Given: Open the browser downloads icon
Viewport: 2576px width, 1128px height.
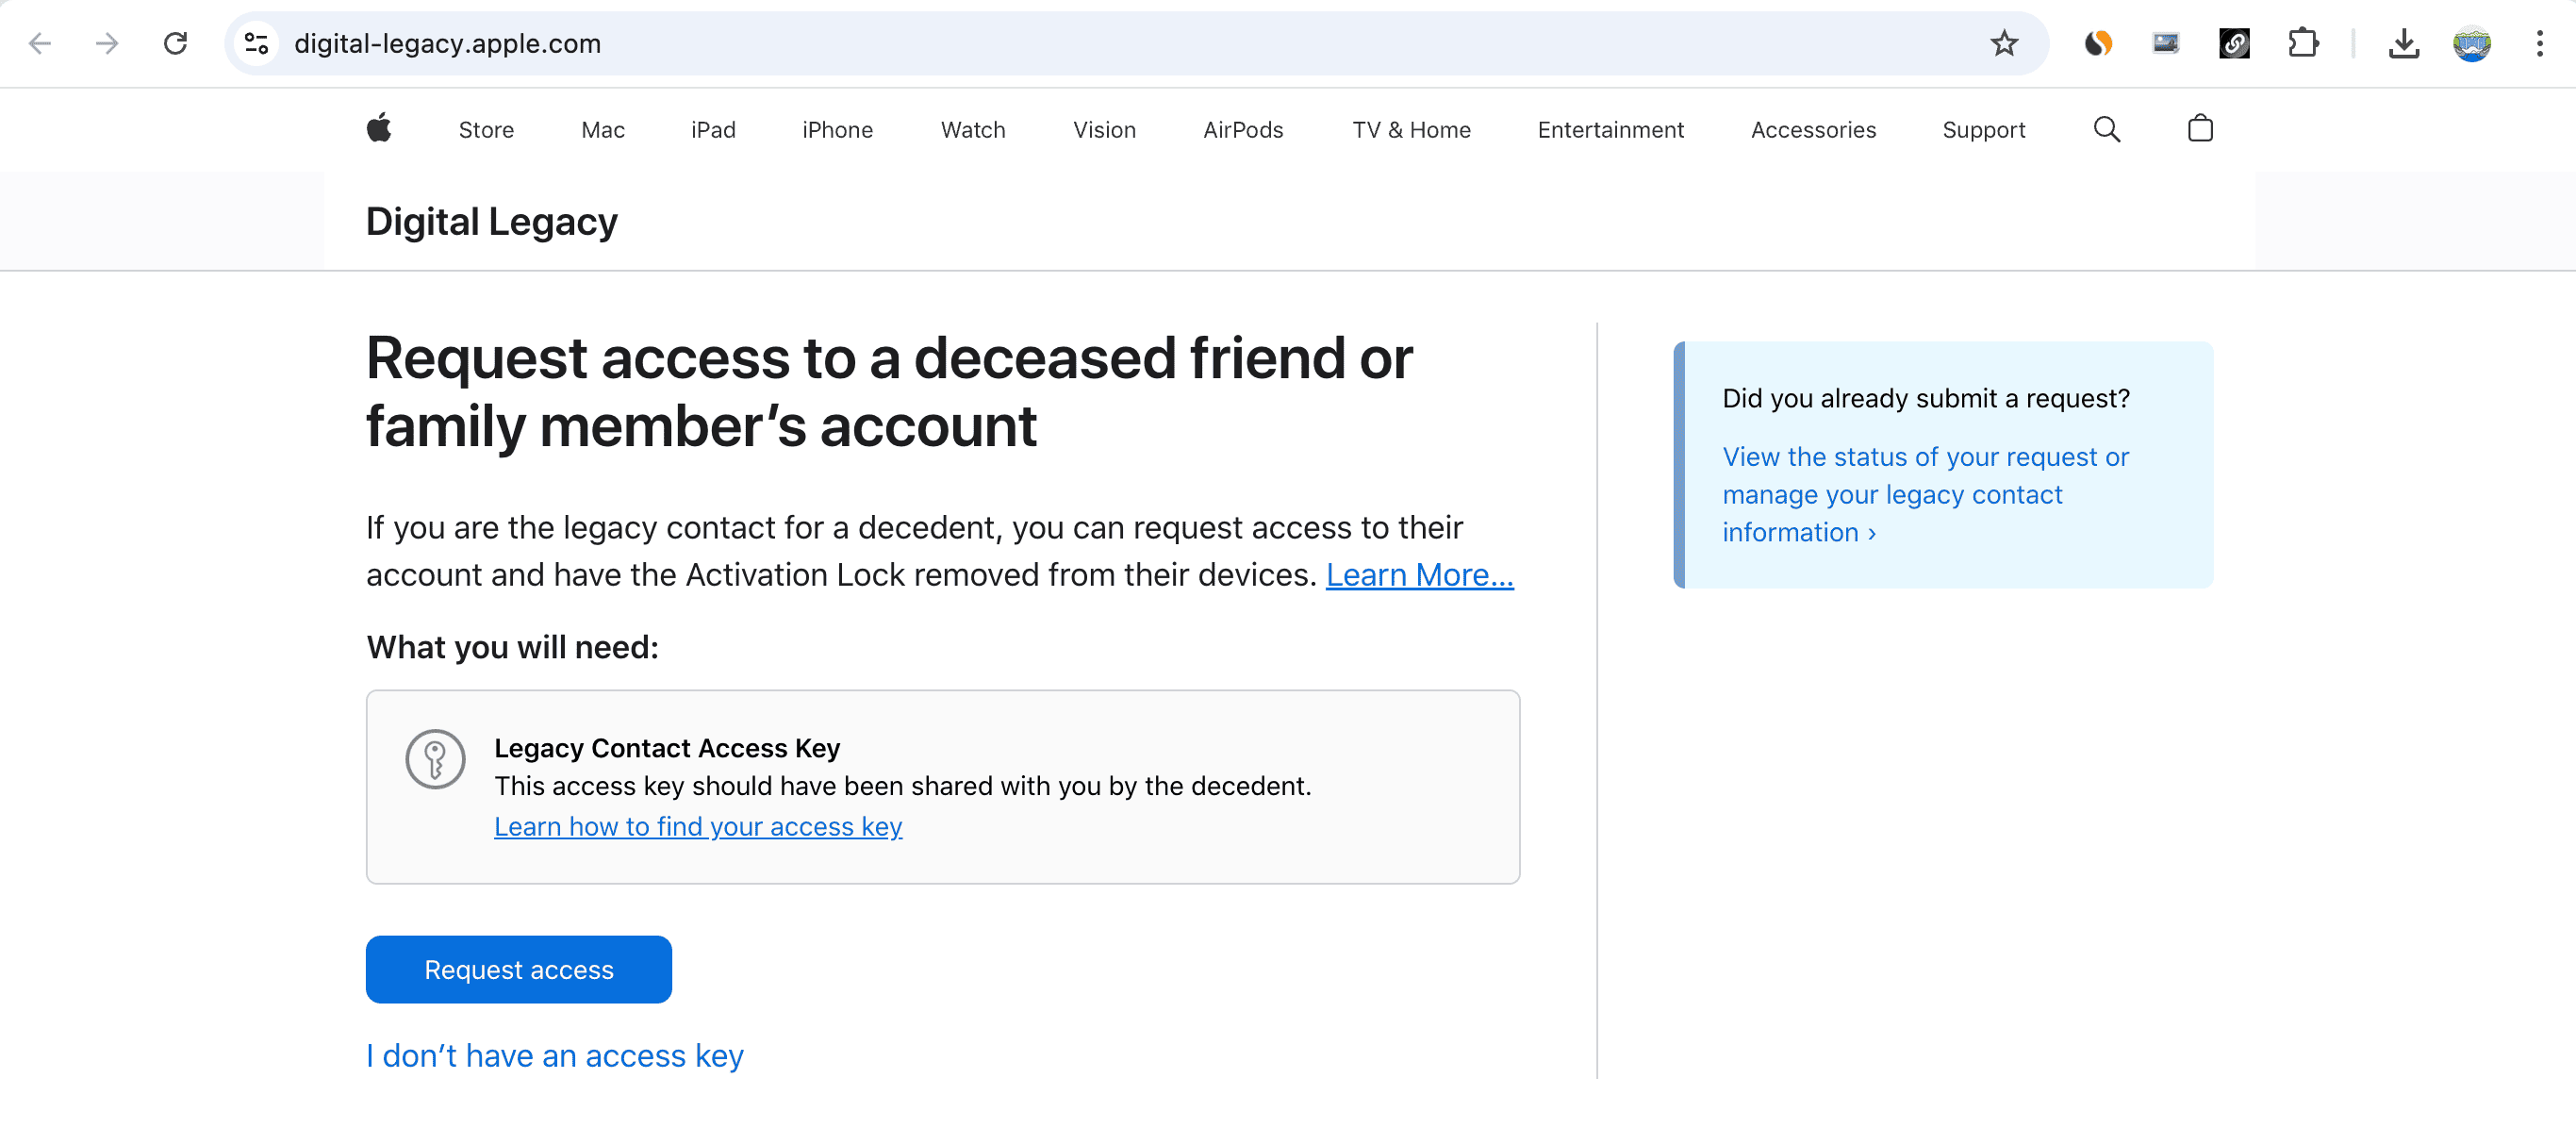Looking at the screenshot, I should (2403, 43).
